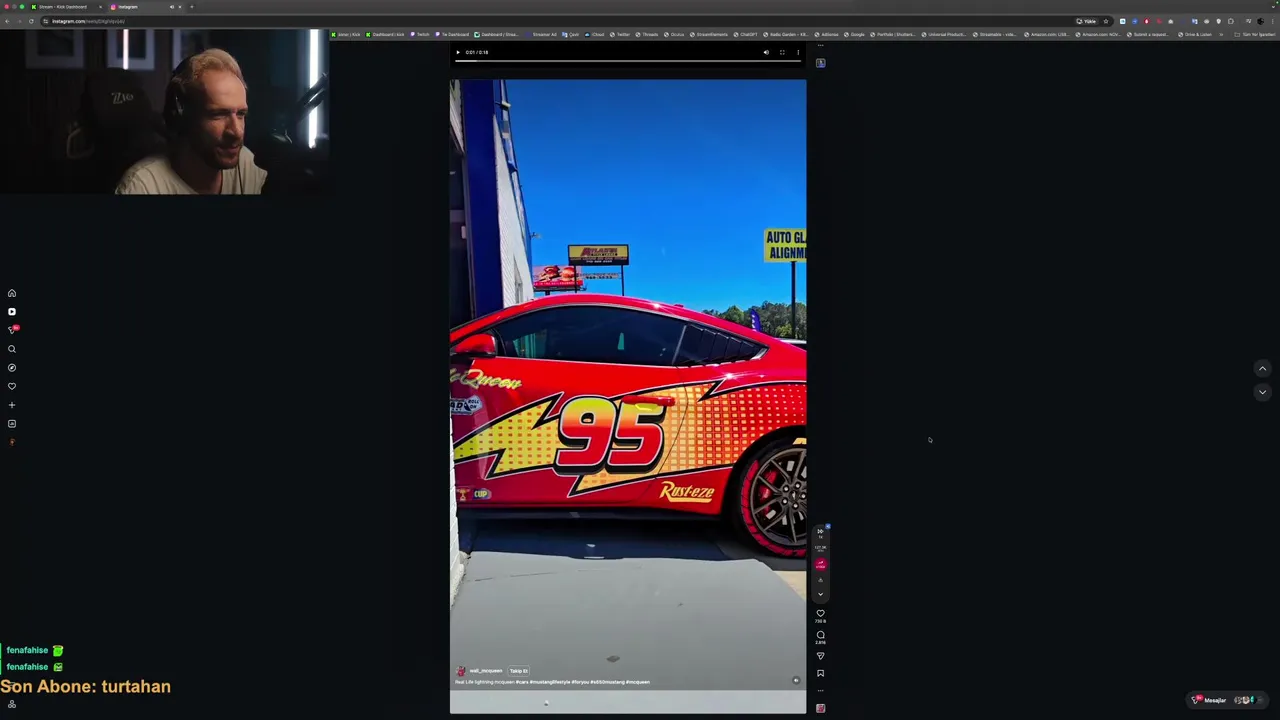Save the reel with bookmark icon

pos(821,673)
